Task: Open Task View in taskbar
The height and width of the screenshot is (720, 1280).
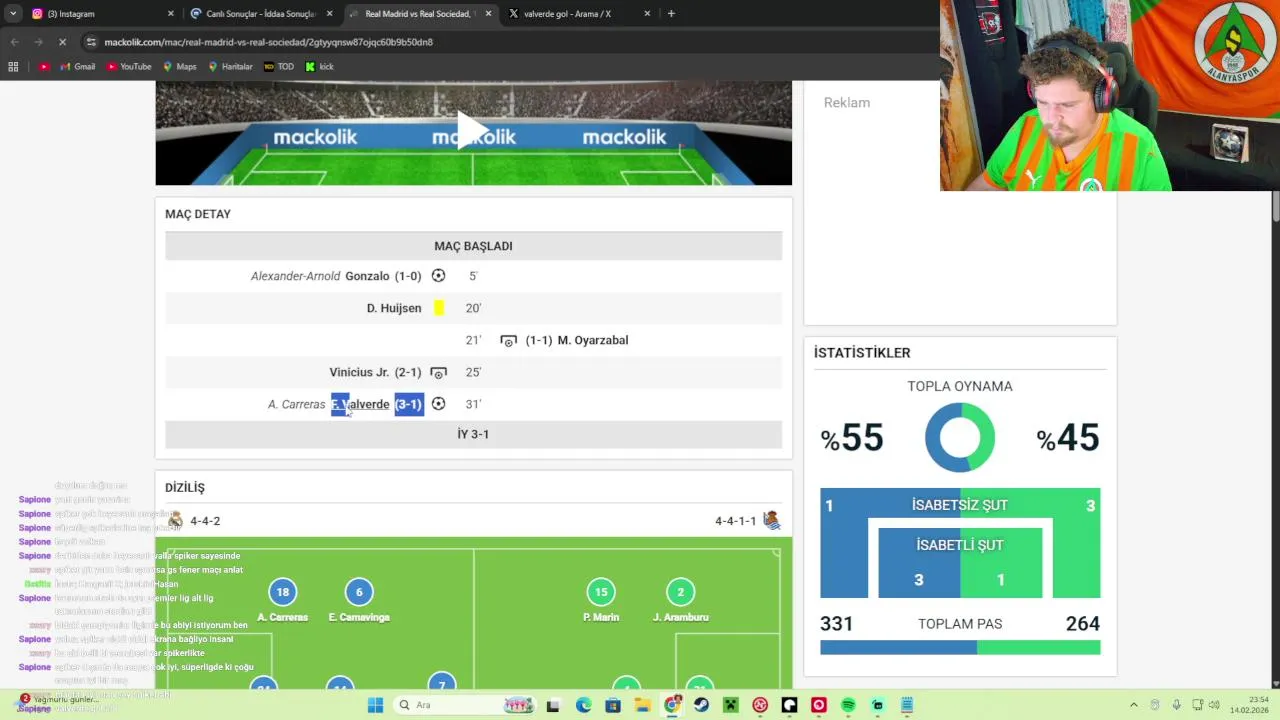Action: click(x=552, y=705)
